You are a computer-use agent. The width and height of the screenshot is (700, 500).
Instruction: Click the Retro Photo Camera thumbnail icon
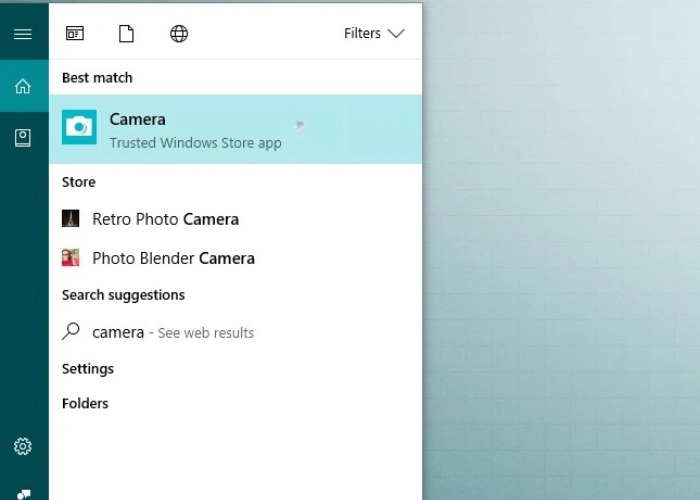(70, 219)
